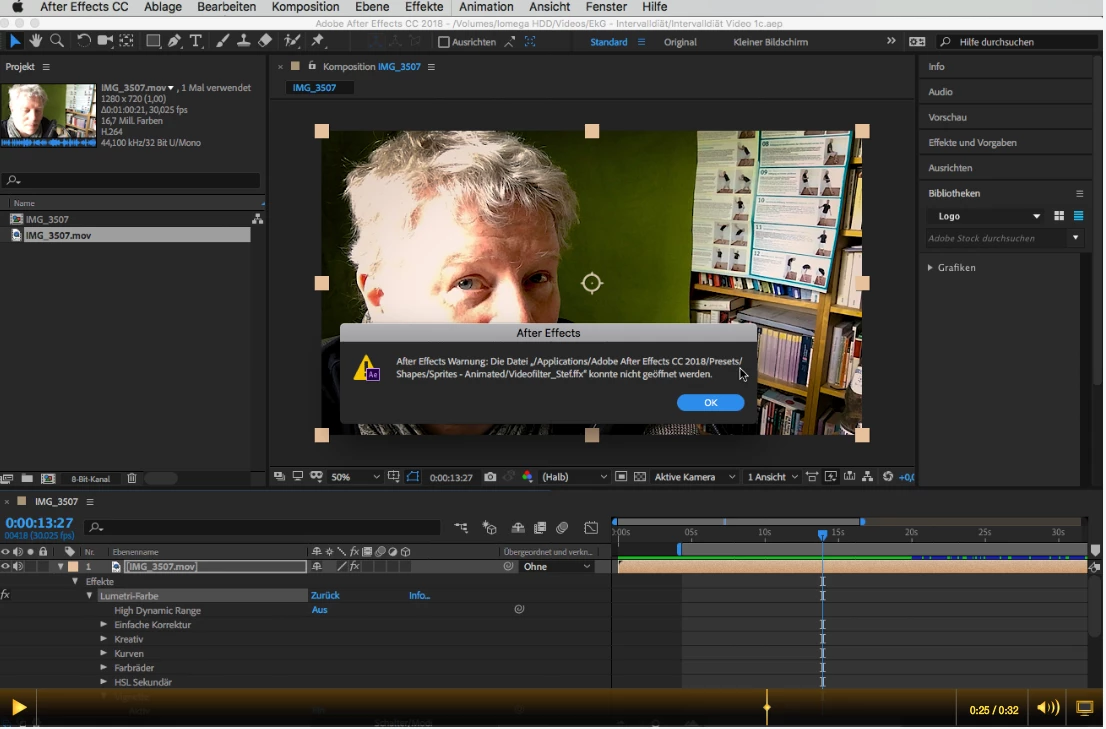
Task: Open the 1 Ansicht layout dropdown
Action: click(x=772, y=477)
